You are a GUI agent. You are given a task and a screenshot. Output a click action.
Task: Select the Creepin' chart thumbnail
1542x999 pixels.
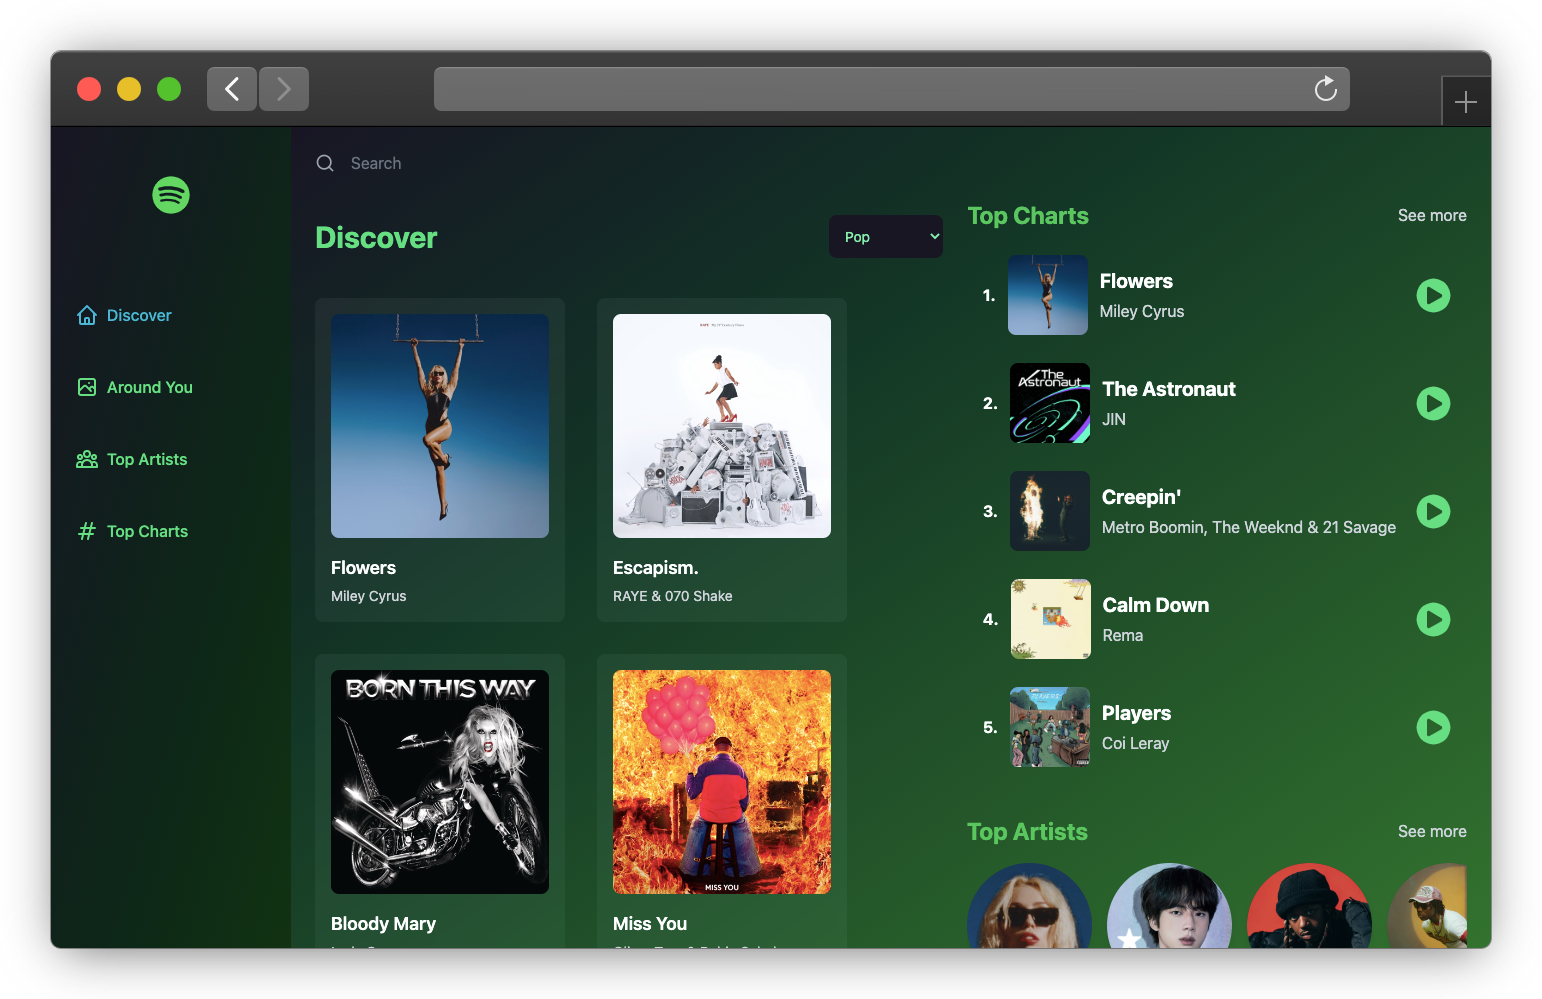(x=1050, y=511)
